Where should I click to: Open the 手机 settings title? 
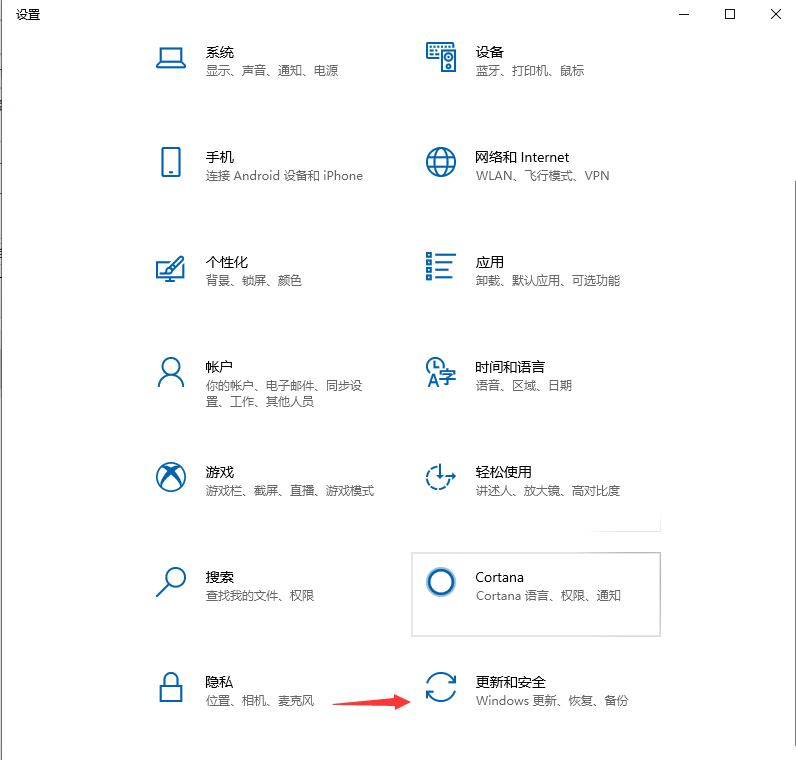[219, 157]
